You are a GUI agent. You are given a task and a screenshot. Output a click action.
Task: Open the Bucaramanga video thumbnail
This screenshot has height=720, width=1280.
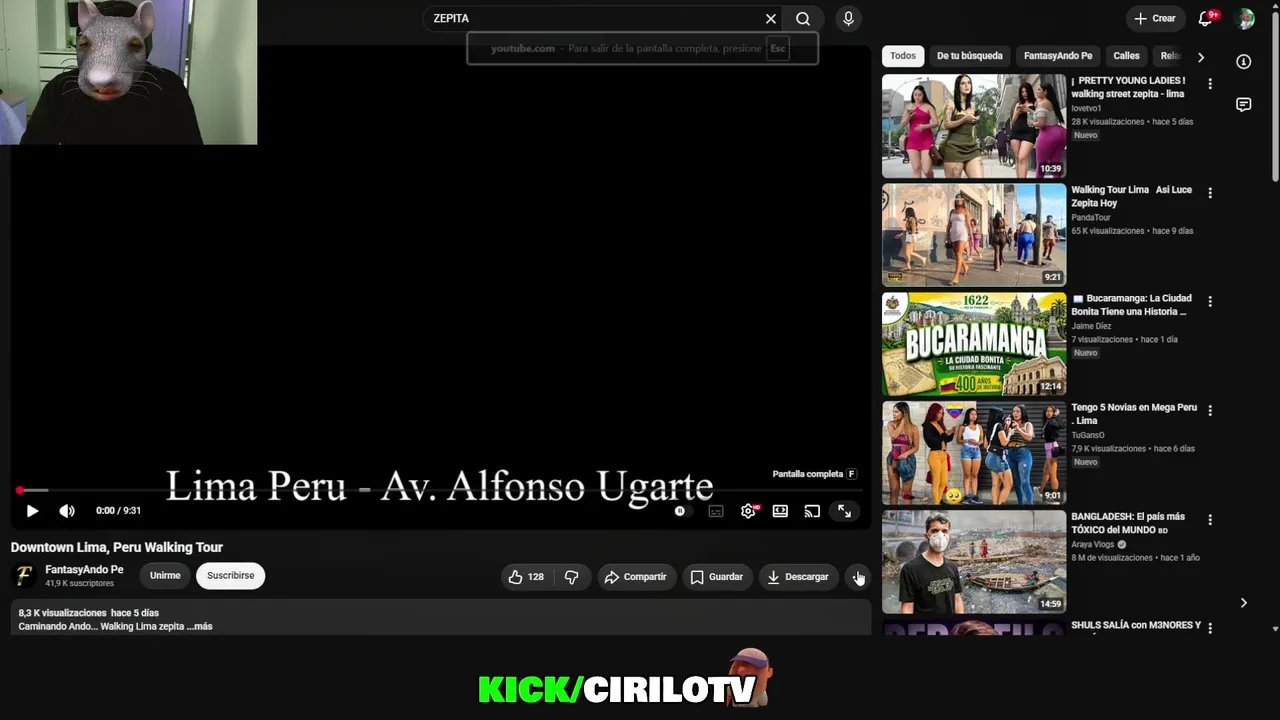[974, 344]
